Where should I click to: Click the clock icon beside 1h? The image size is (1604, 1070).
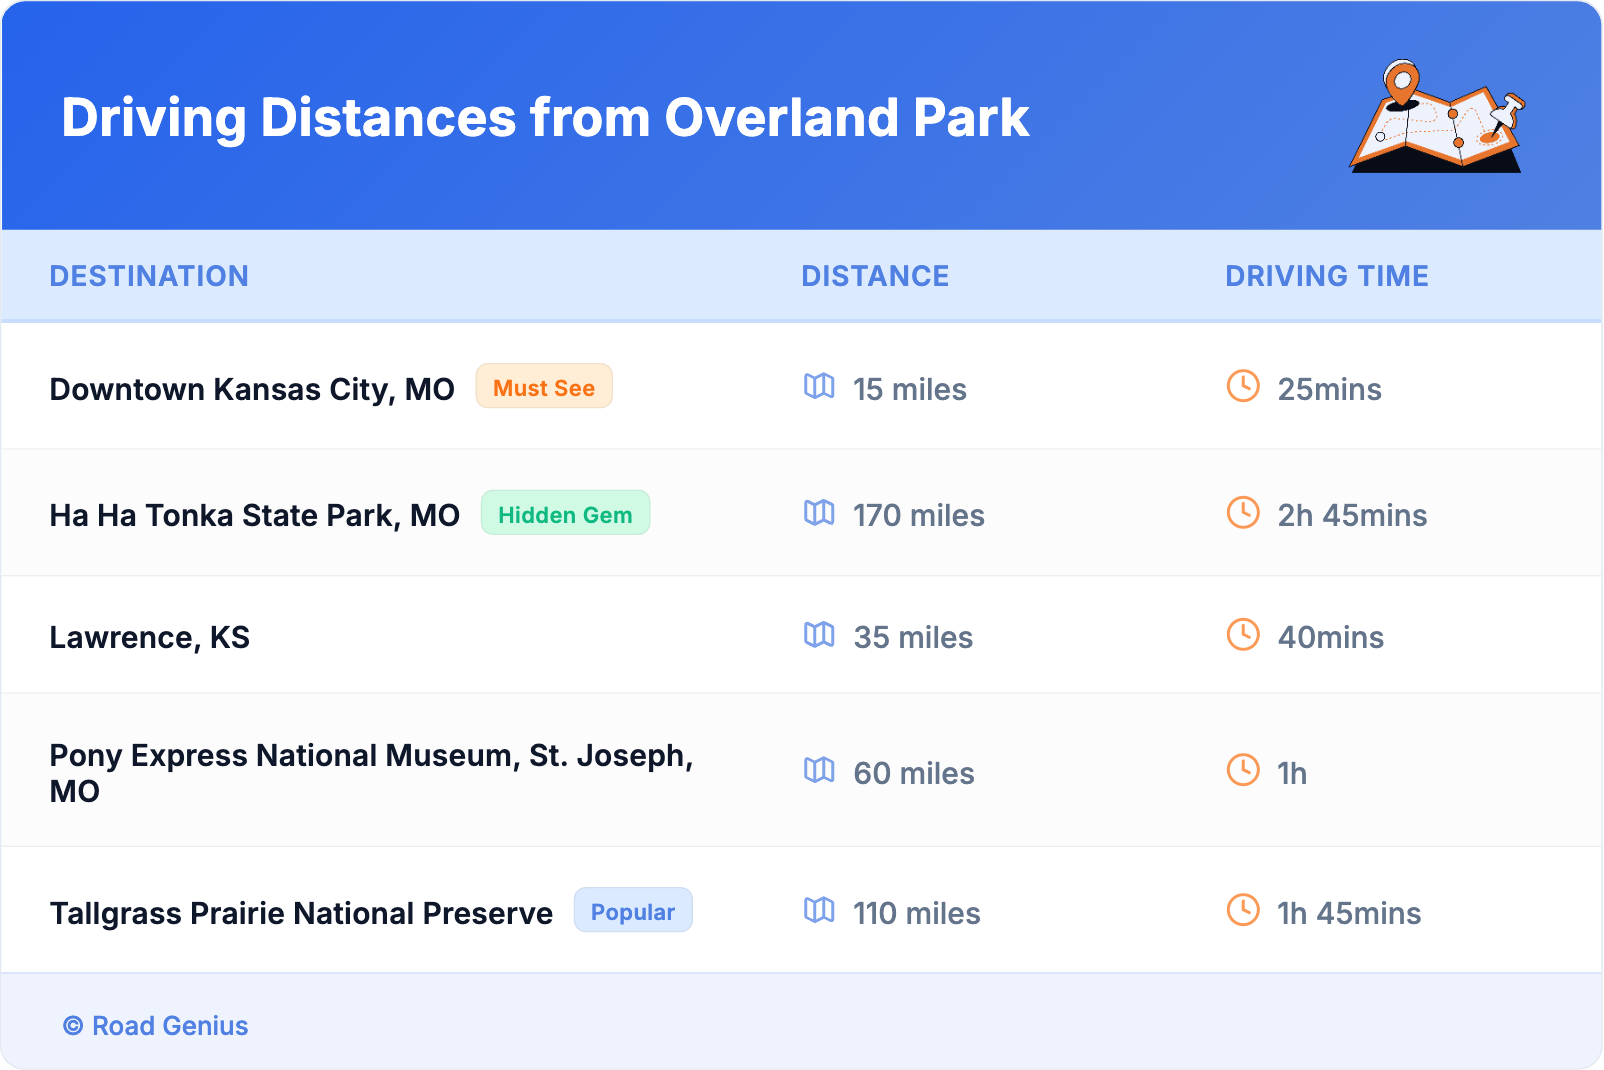[1243, 770]
